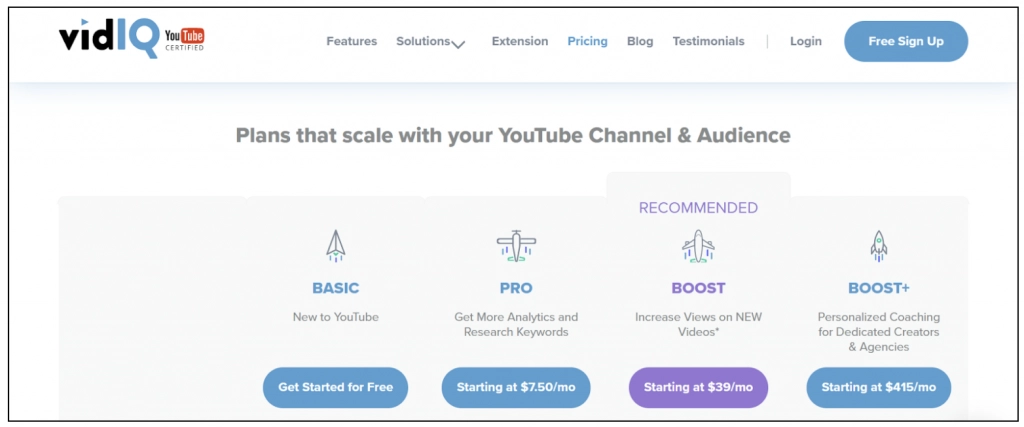Click the vidIQ logo

pos(107,41)
